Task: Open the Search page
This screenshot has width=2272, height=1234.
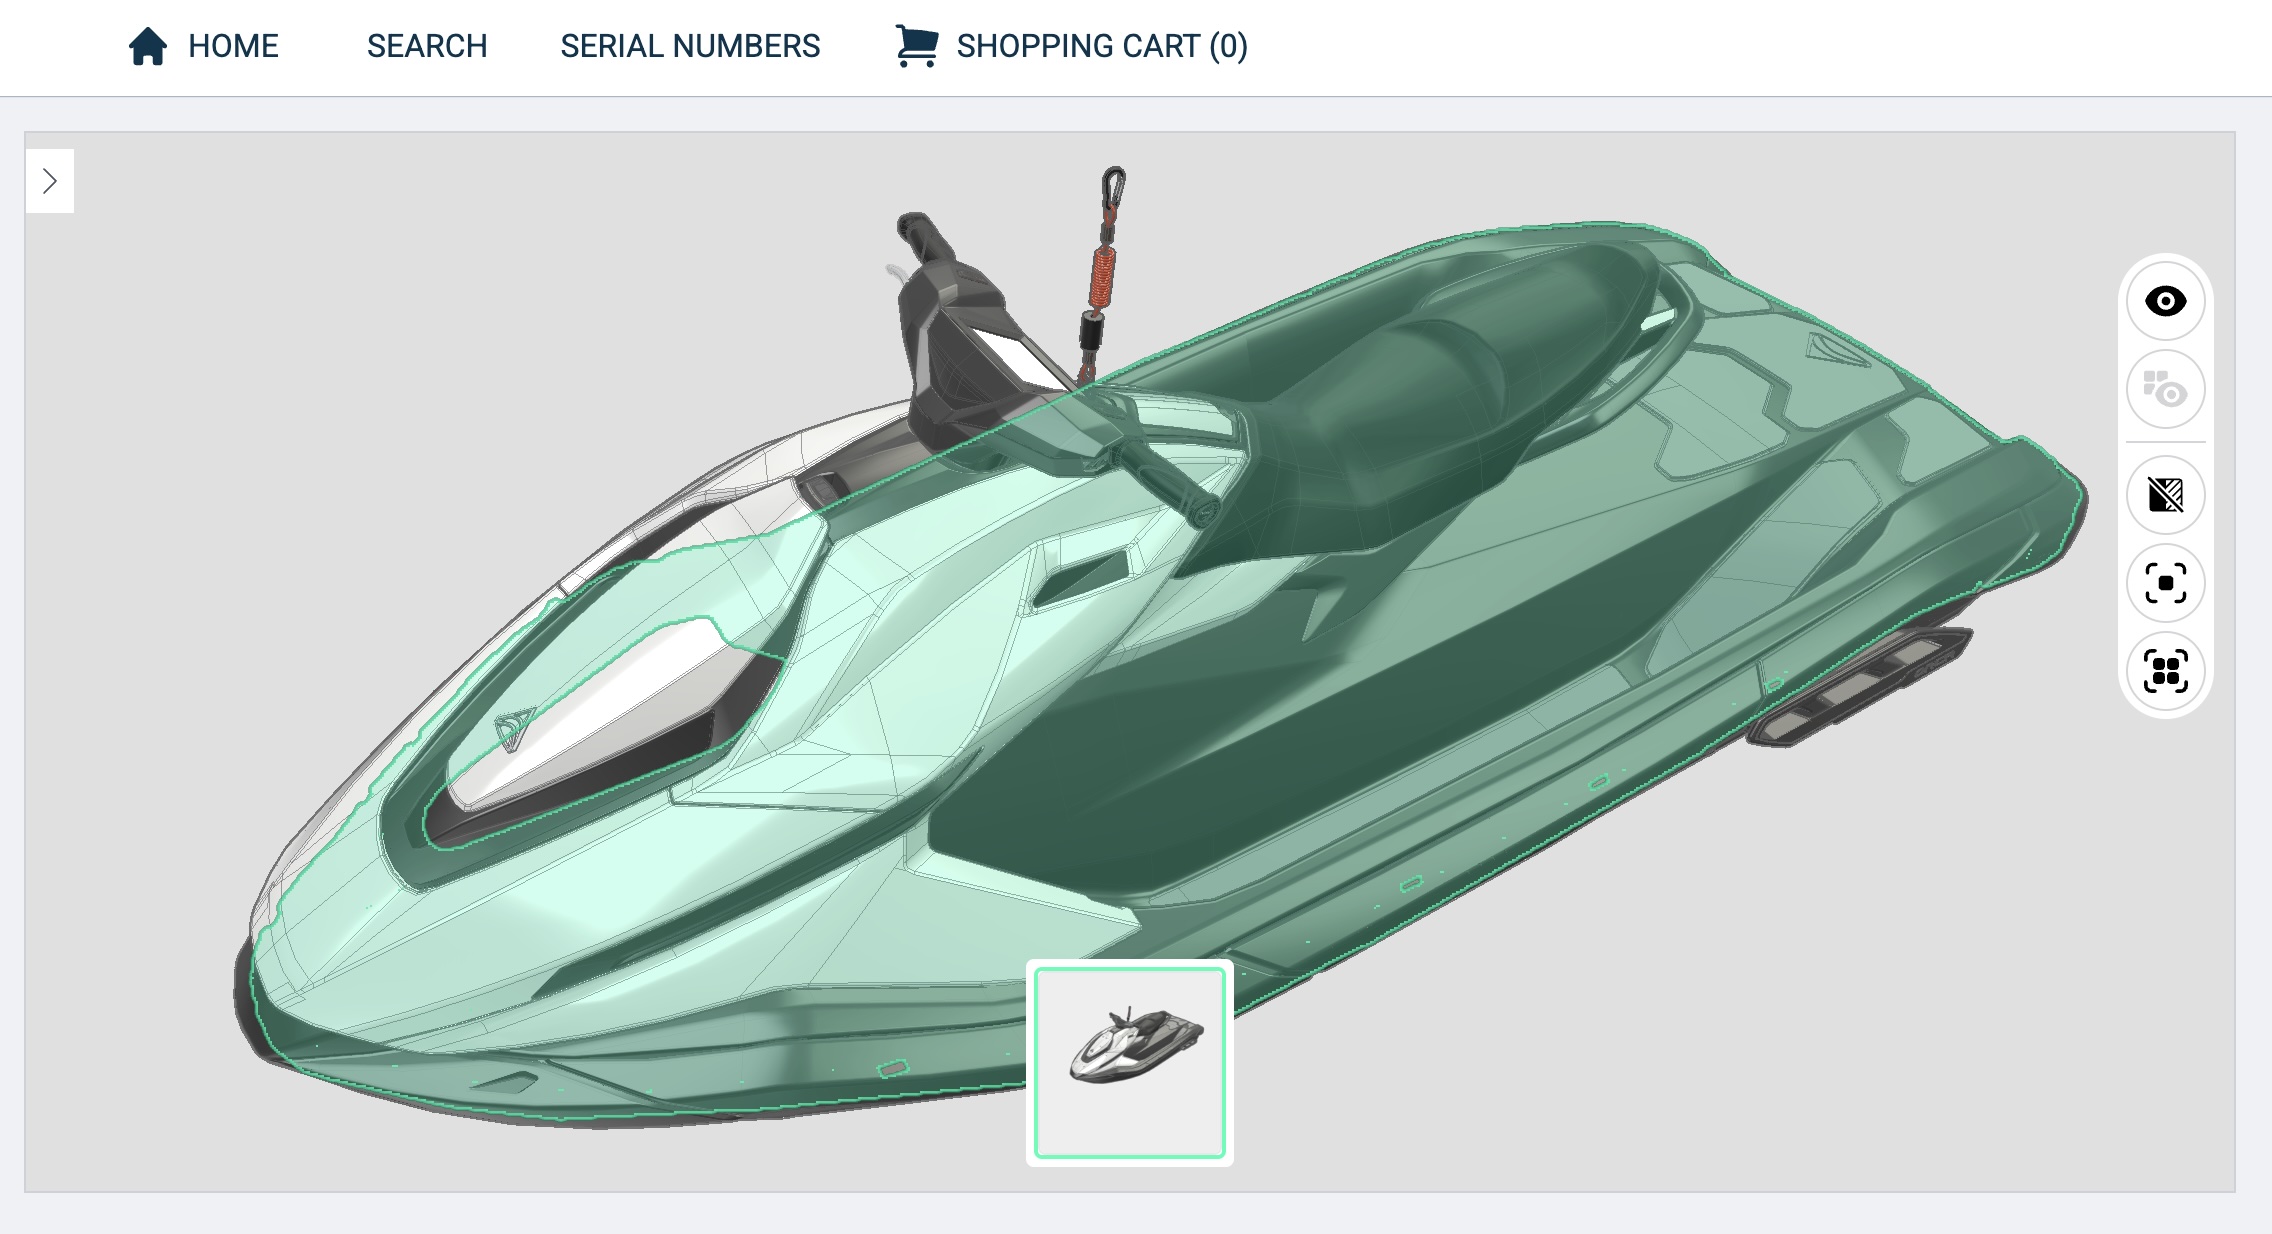Action: [x=426, y=46]
